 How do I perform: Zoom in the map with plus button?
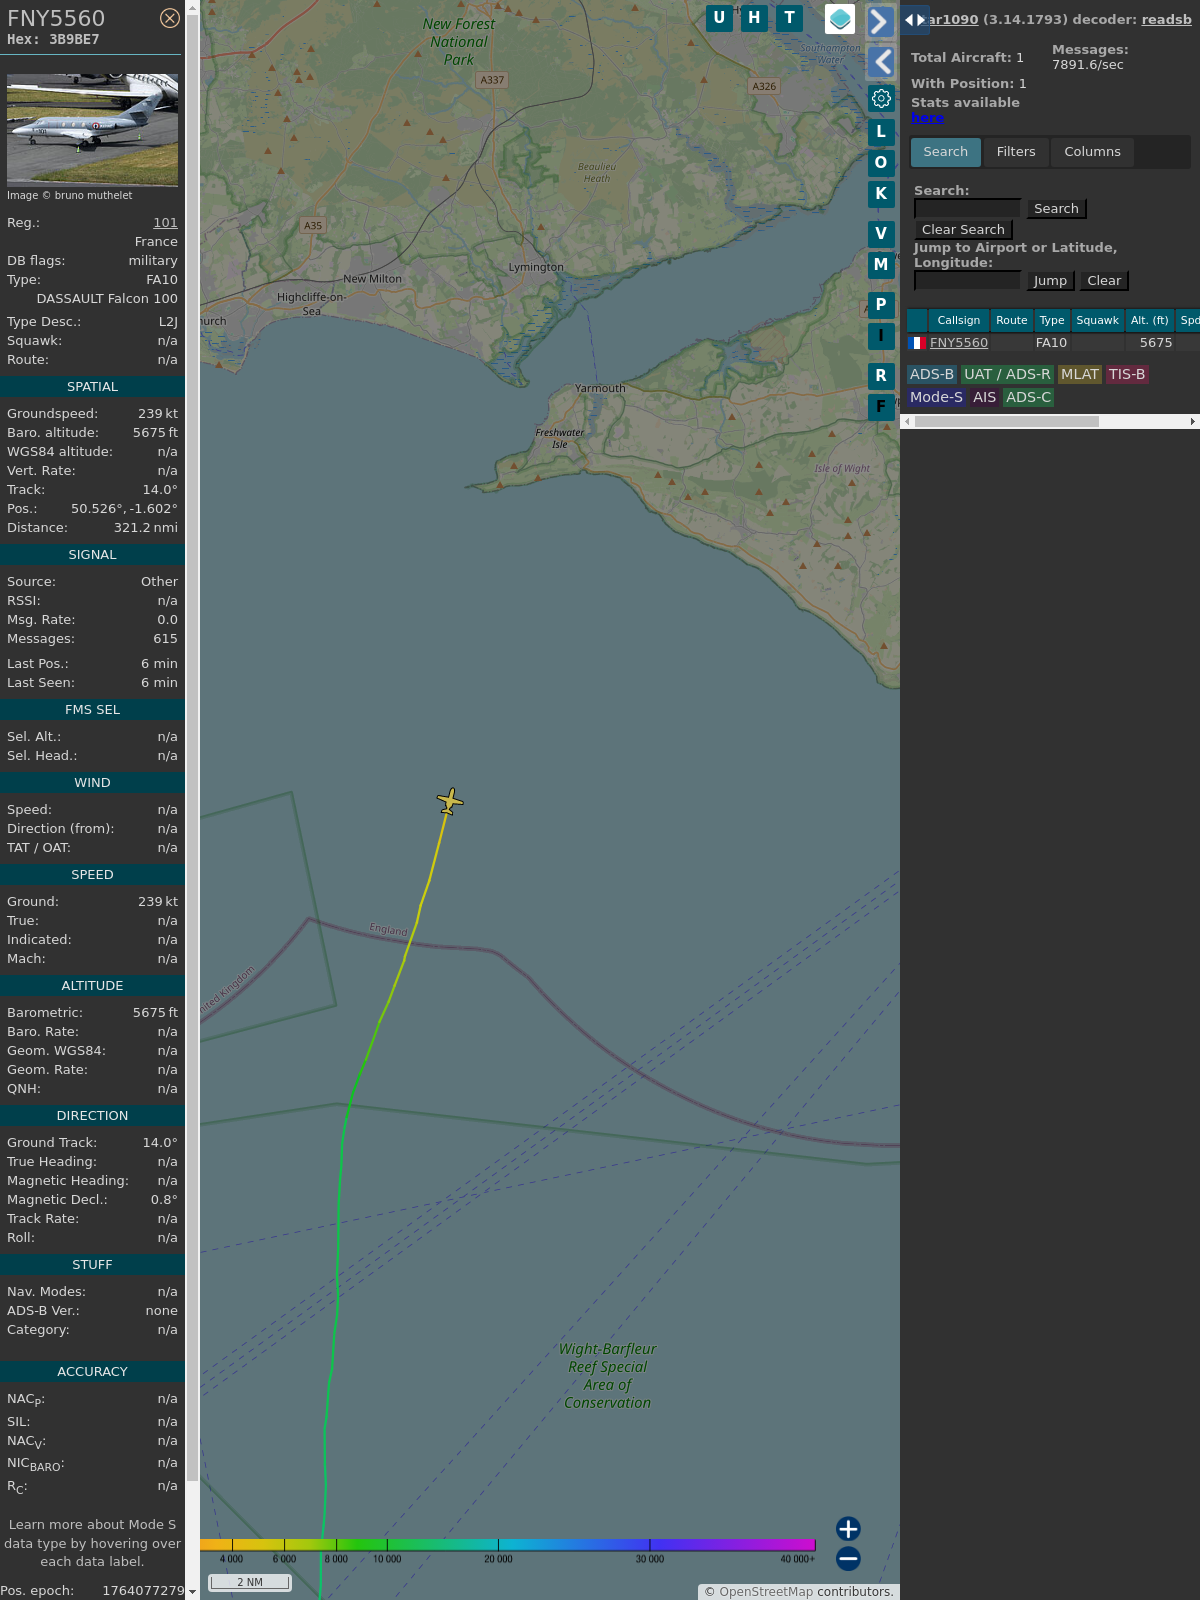[x=848, y=1529]
